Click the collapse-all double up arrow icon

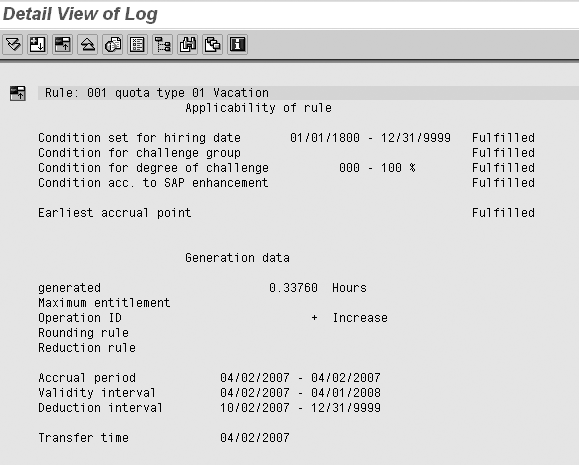(88, 45)
